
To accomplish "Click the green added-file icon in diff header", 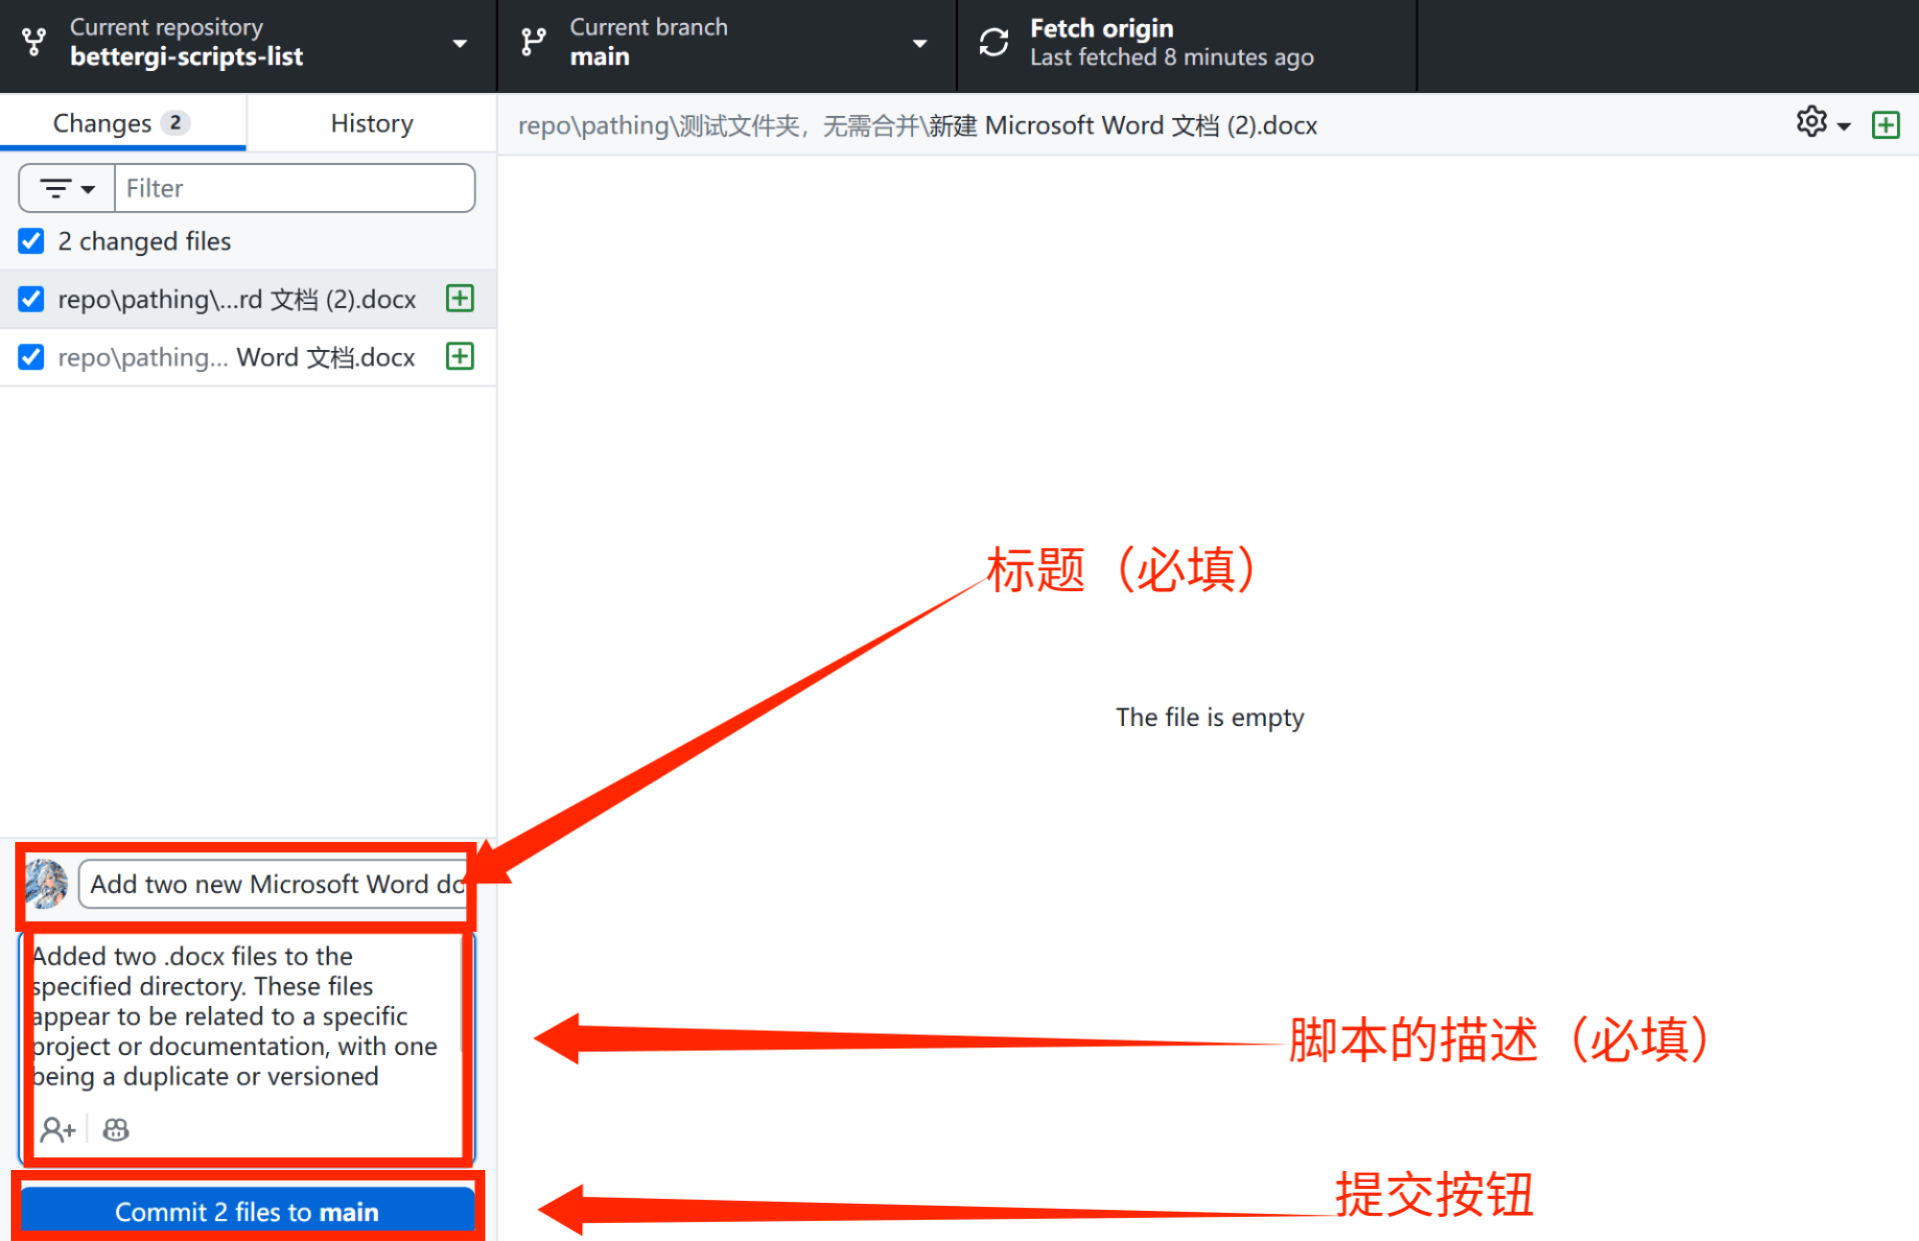I will 1885,125.
